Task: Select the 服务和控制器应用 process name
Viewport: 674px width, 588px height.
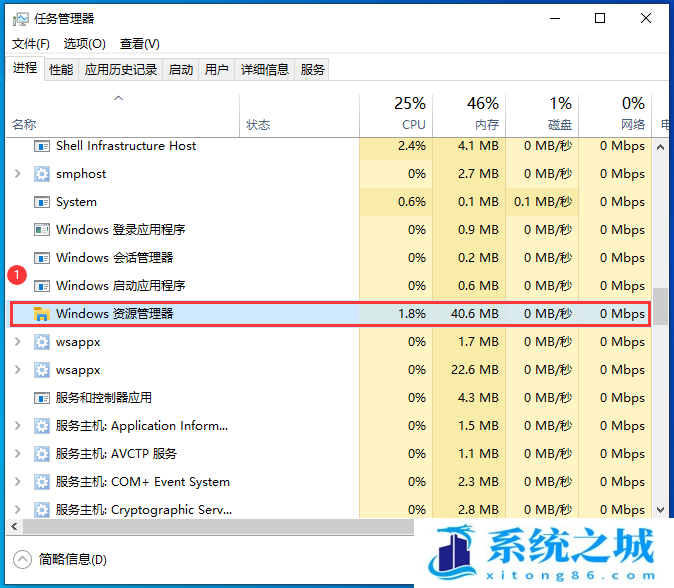Action: point(104,398)
